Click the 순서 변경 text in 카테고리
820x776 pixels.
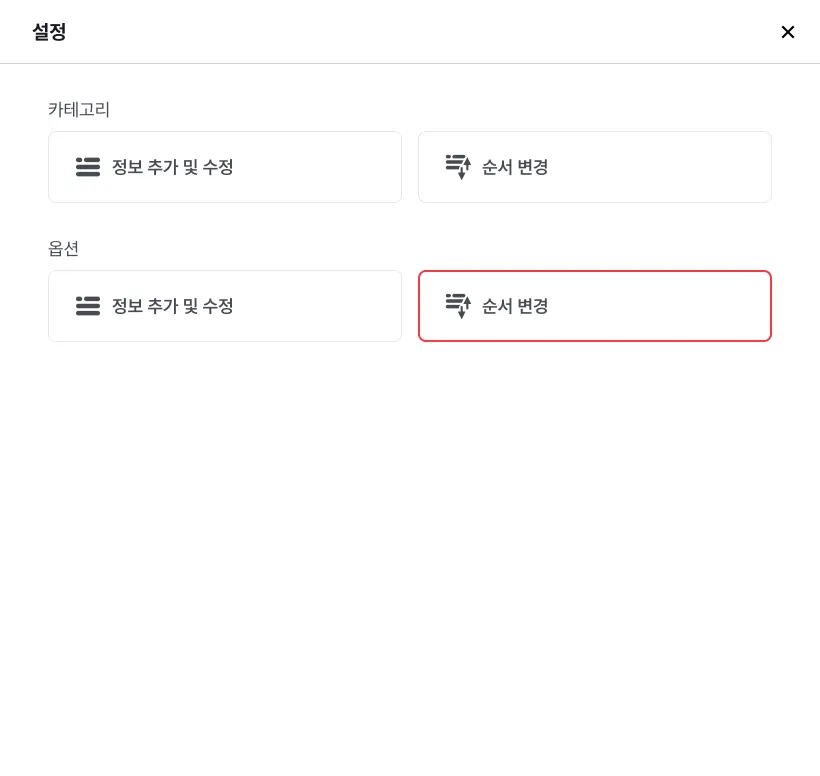pos(515,167)
